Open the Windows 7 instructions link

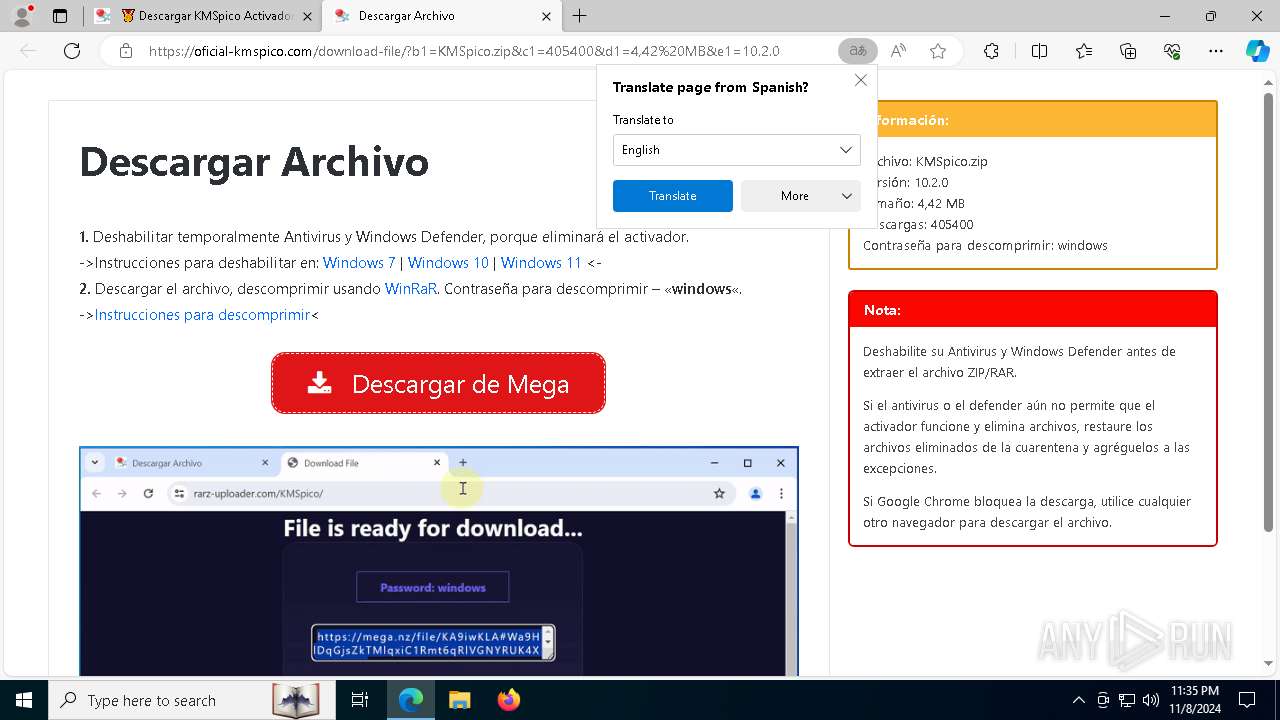click(x=359, y=263)
